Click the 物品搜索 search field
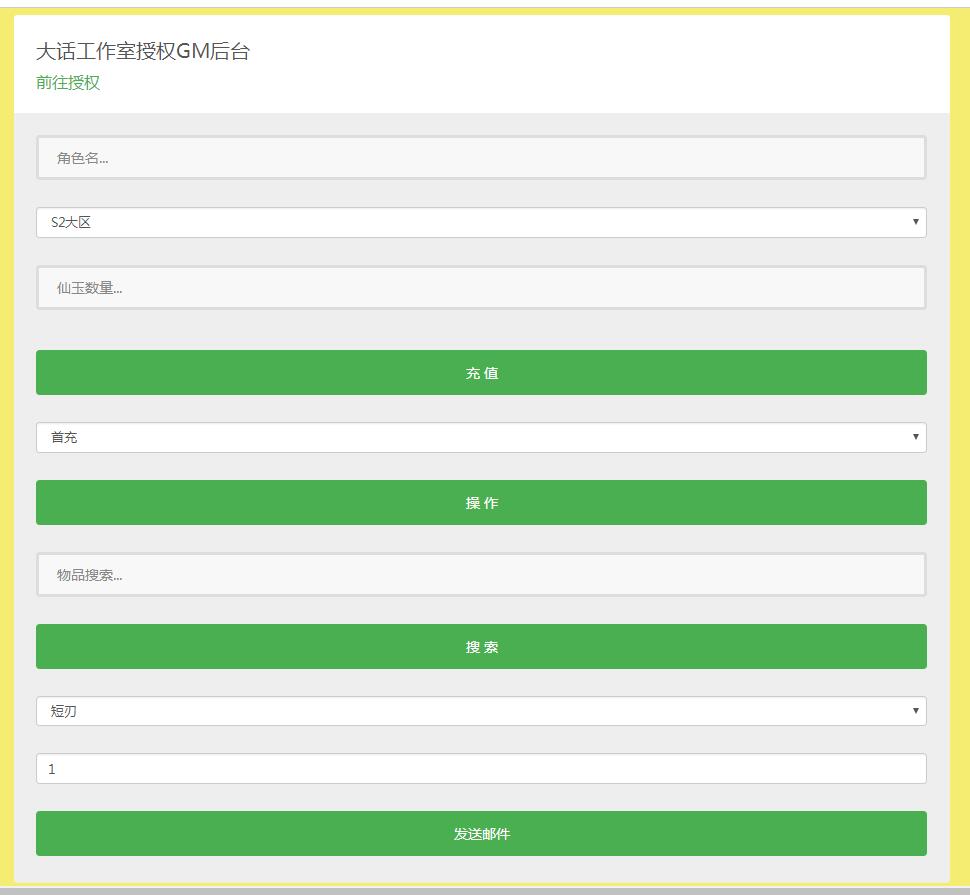970x895 pixels. point(481,575)
